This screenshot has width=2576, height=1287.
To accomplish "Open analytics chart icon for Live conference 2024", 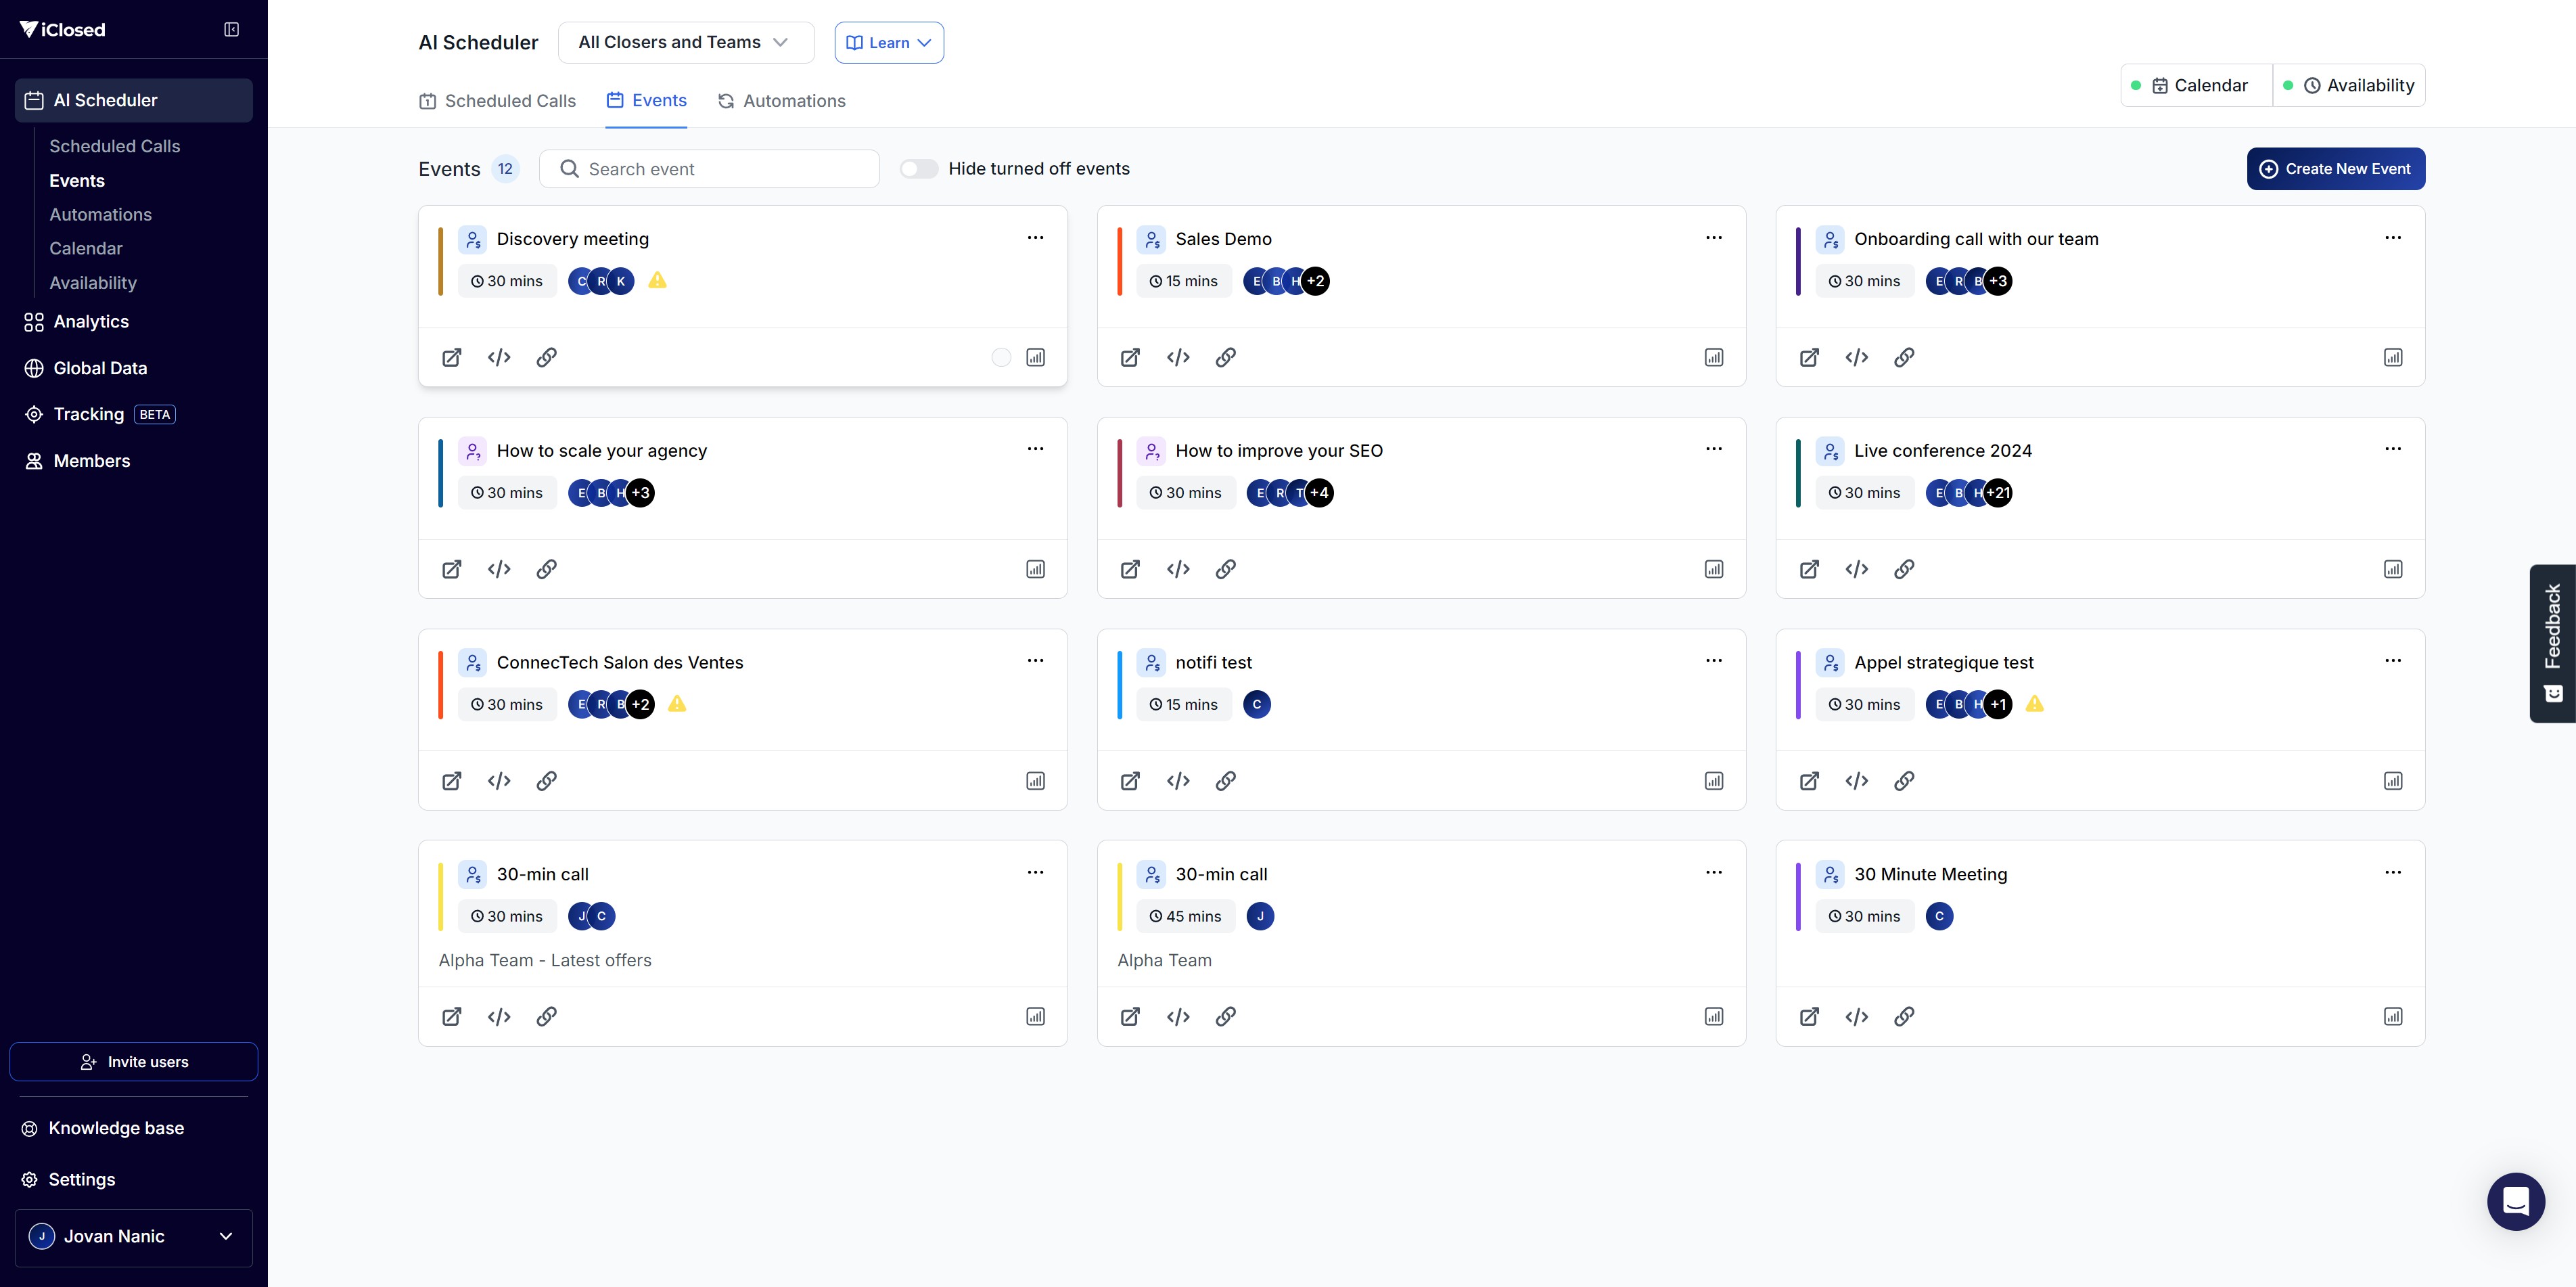I will [2392, 569].
